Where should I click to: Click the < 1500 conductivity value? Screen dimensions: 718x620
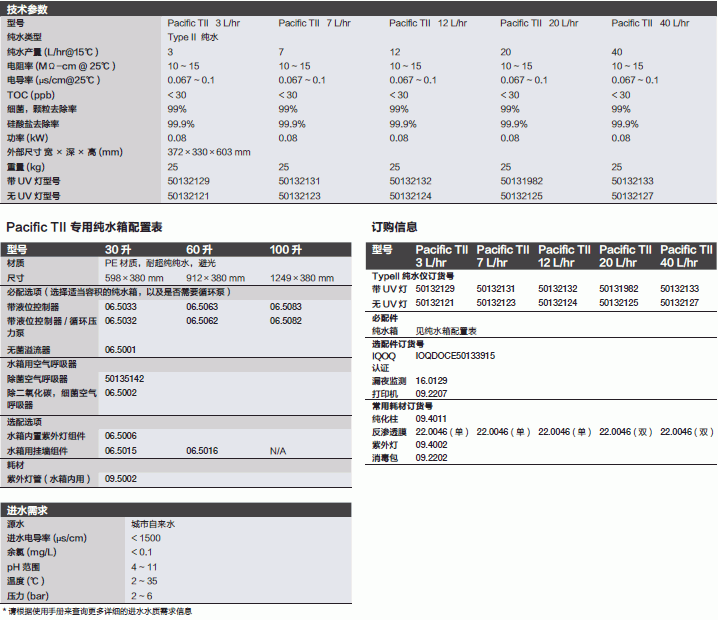coord(146,538)
